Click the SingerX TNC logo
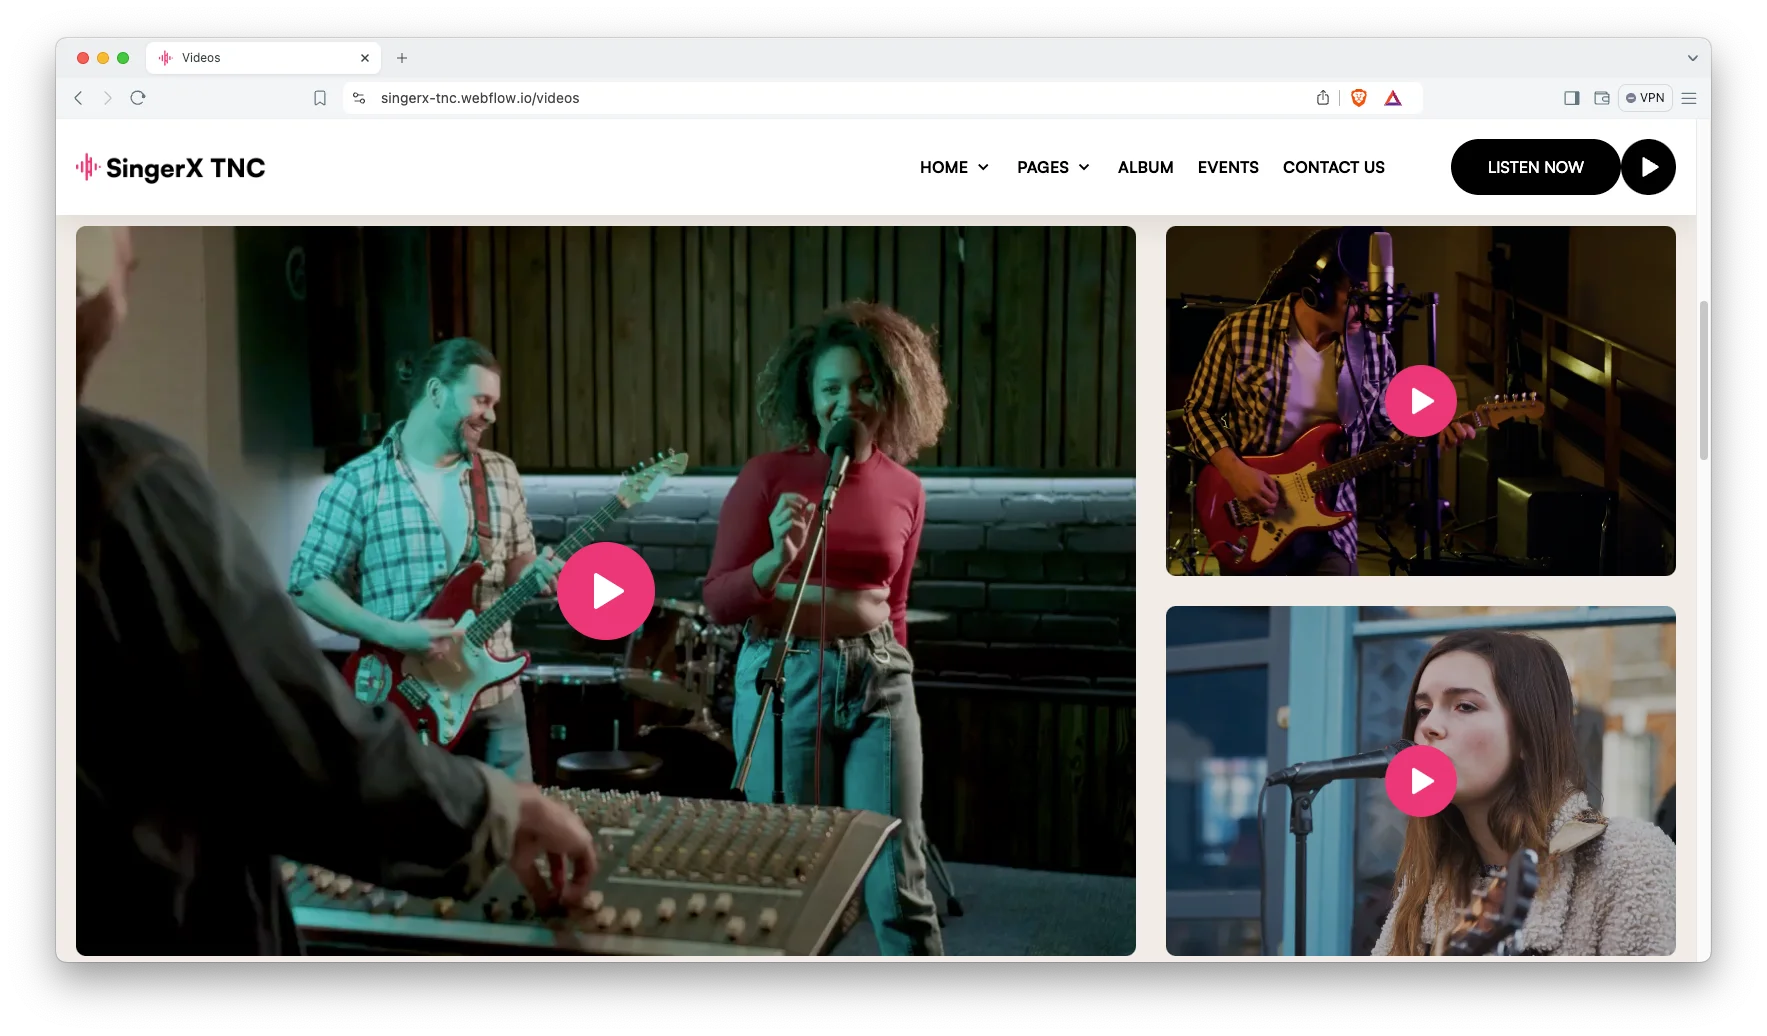Screen dimensions: 1767x1036 (x=171, y=168)
